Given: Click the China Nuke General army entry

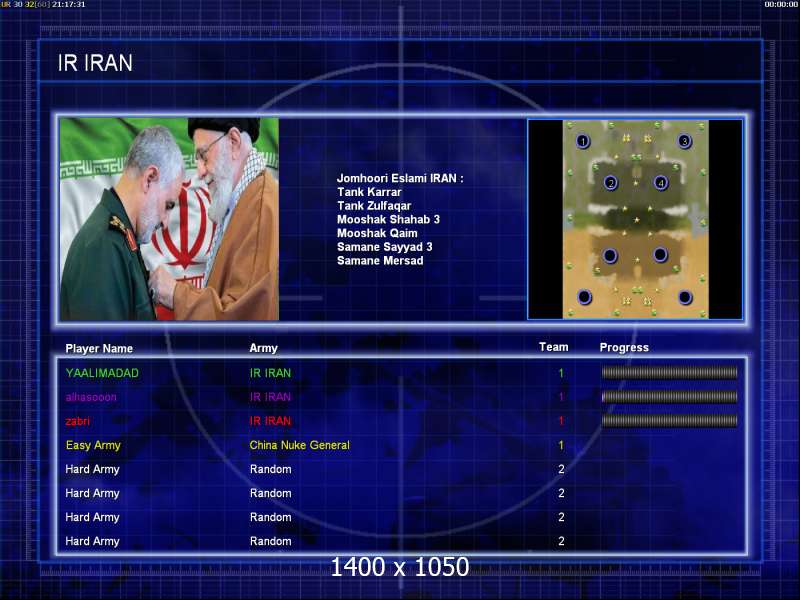Looking at the screenshot, I should (x=299, y=445).
